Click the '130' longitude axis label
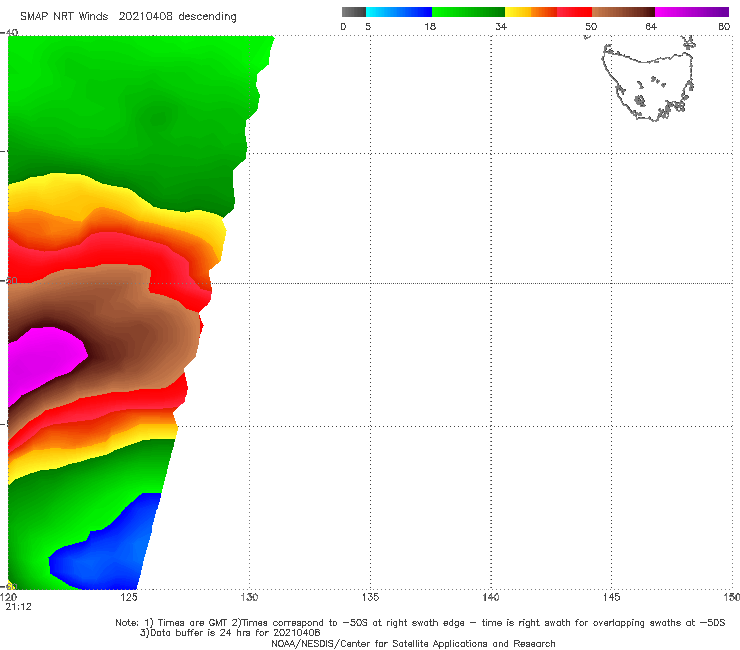 250,597
